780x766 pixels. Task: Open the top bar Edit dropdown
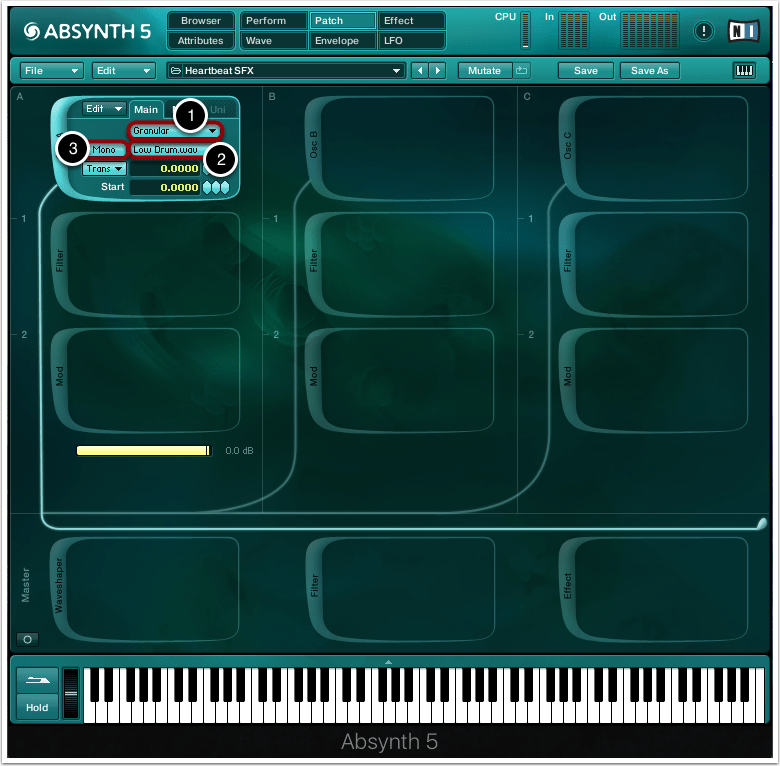[123, 71]
